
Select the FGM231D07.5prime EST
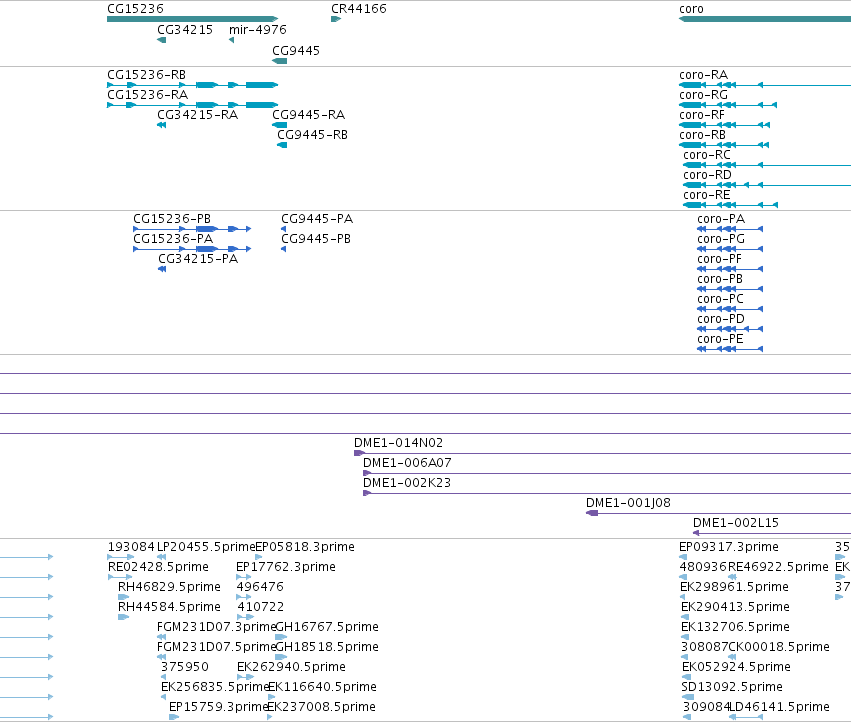(161, 657)
